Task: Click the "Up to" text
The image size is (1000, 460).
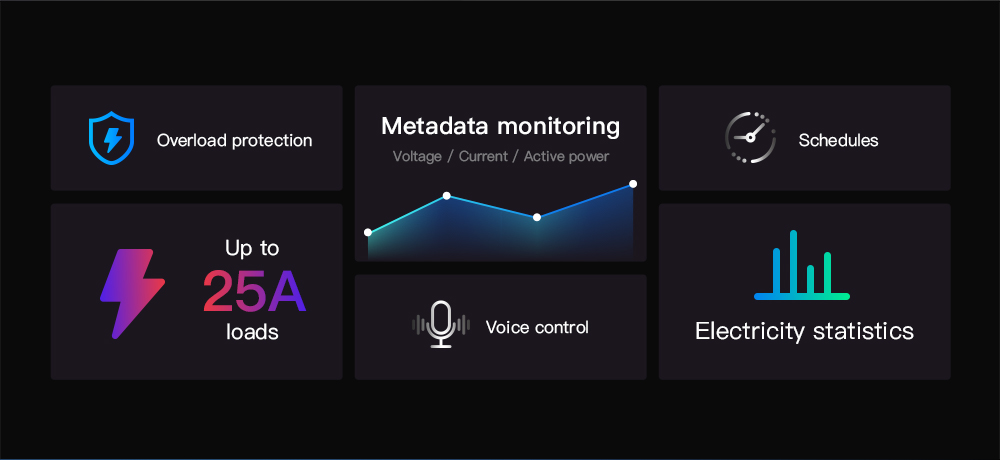Action: (x=252, y=247)
